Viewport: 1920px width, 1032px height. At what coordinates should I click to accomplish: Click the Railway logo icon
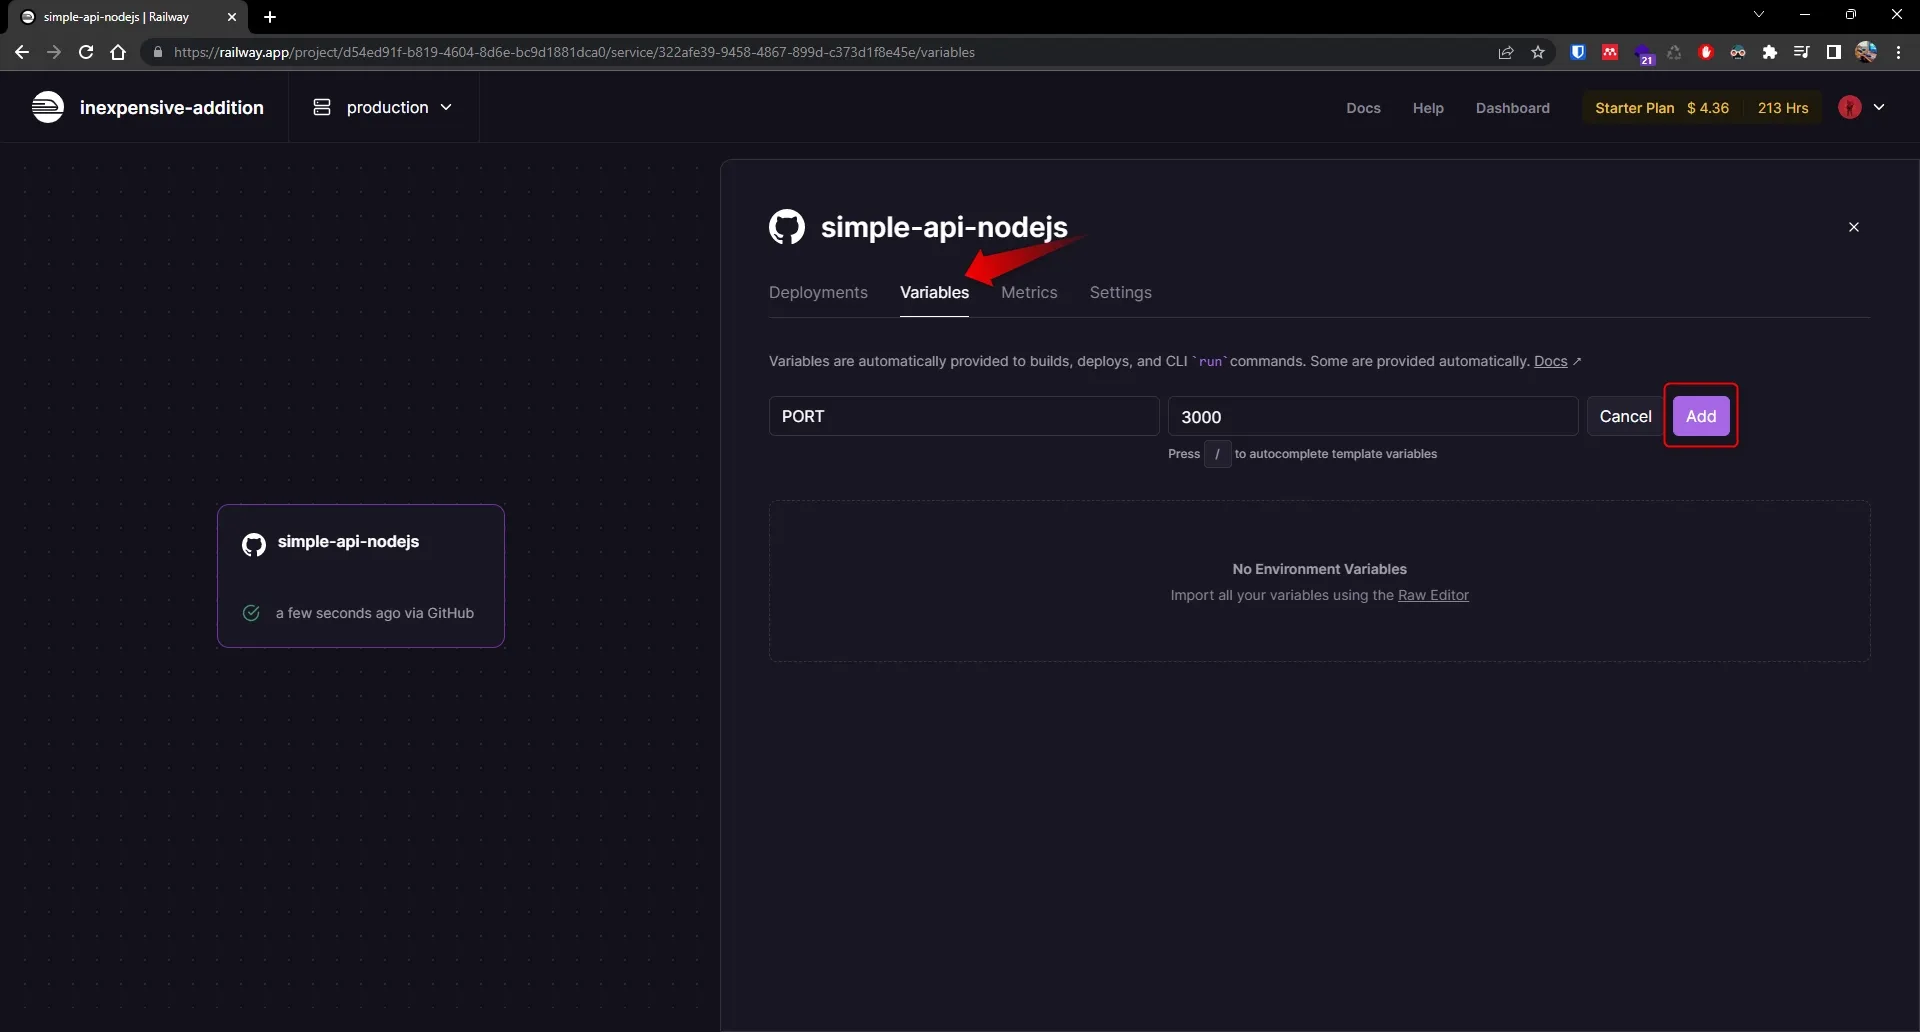(47, 107)
